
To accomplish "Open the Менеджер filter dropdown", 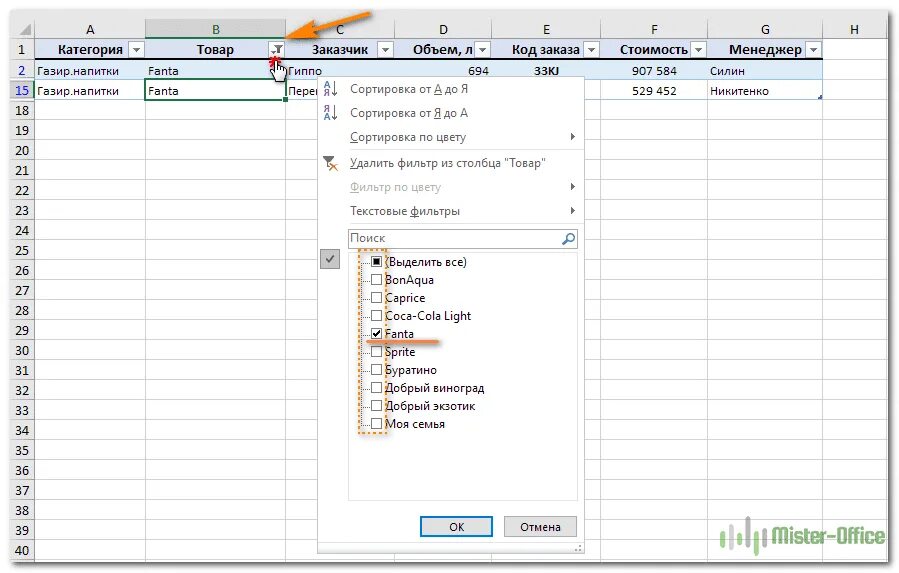I will [x=814, y=50].
